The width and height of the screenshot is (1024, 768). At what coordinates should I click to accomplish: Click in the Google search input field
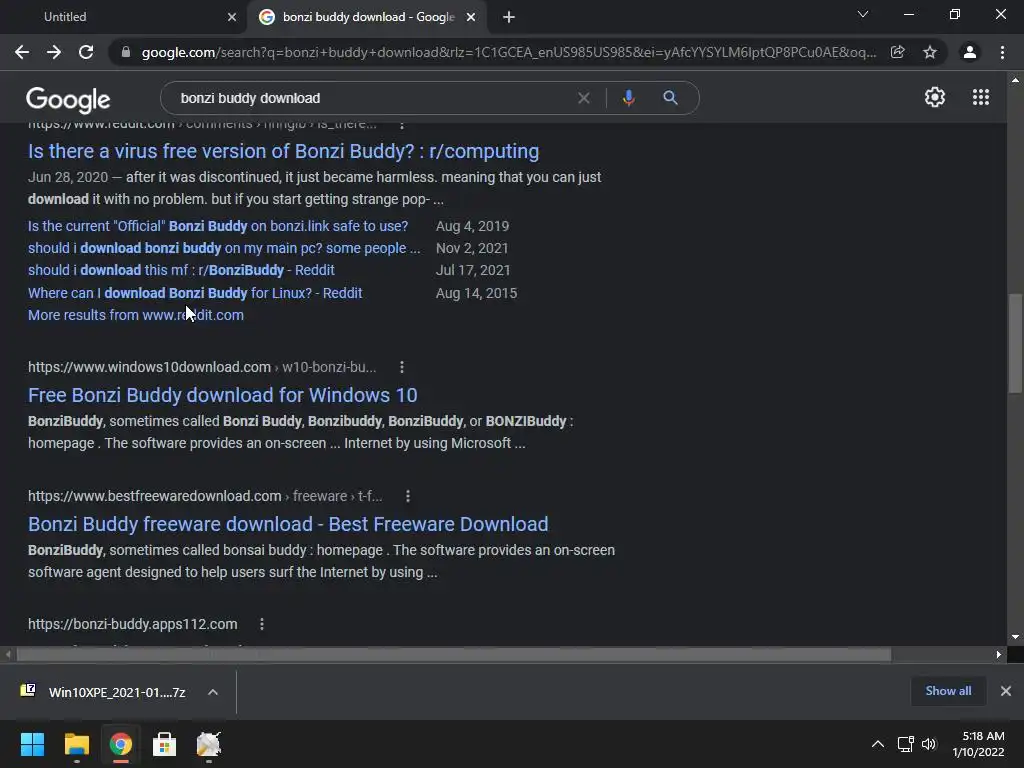pos(372,98)
